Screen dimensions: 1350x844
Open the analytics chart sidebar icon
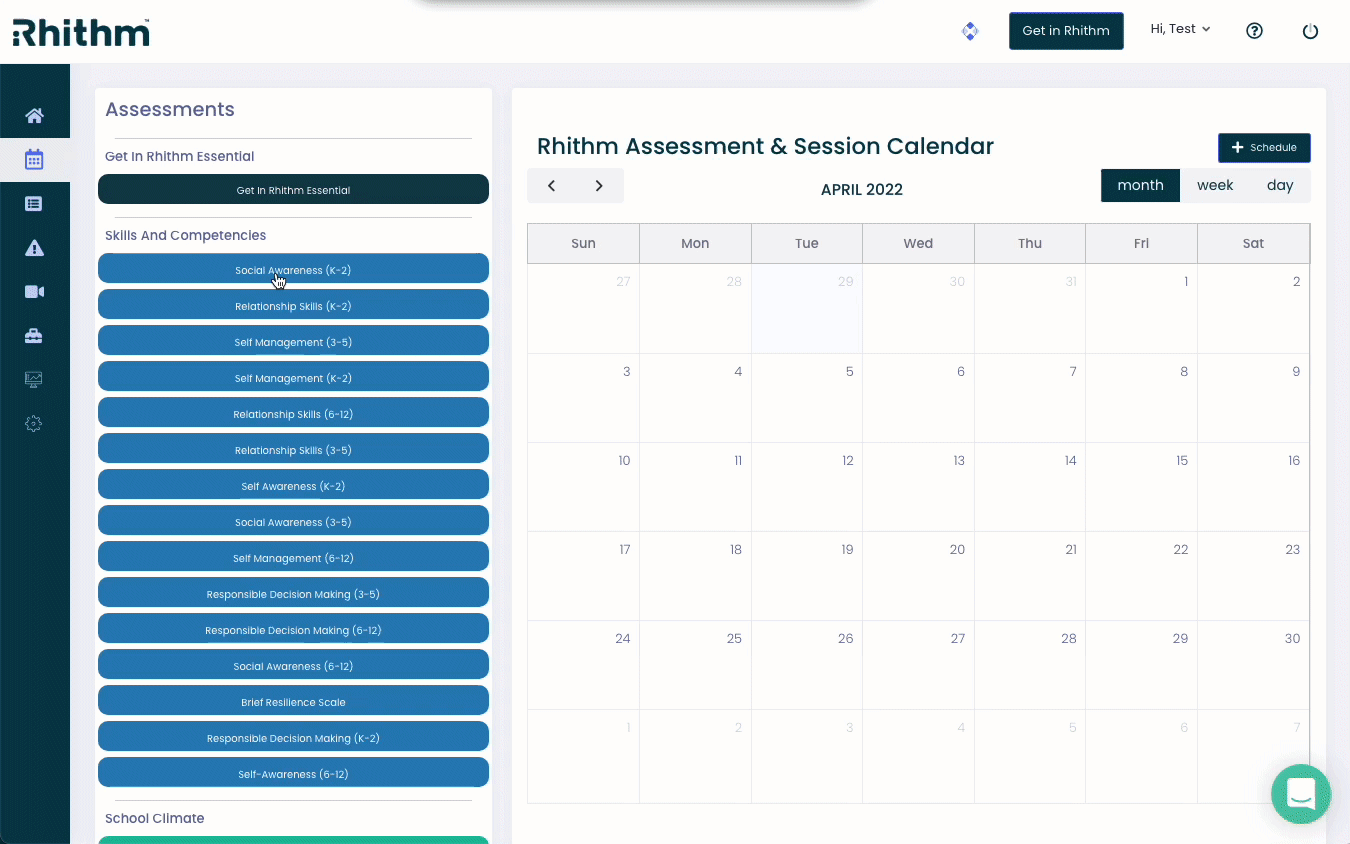tap(34, 380)
